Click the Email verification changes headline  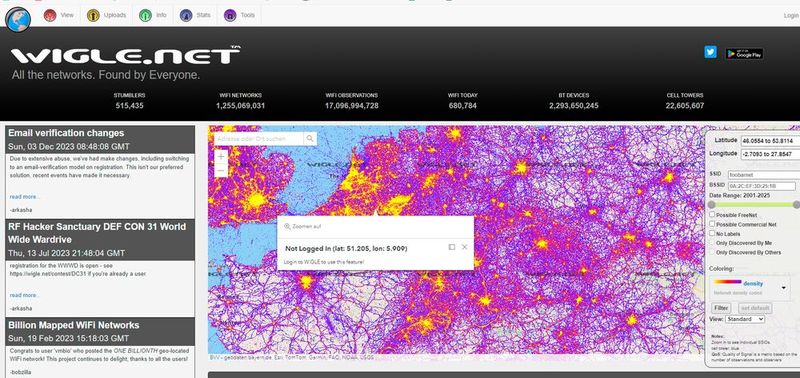[66, 133]
